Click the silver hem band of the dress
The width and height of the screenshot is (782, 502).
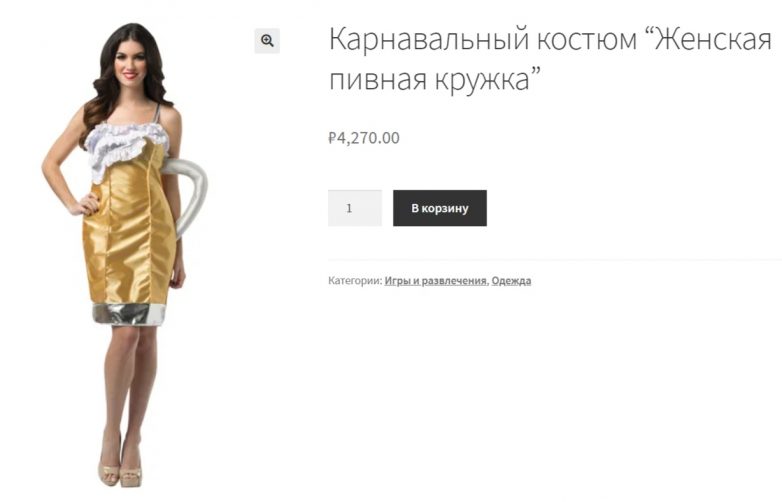129,314
